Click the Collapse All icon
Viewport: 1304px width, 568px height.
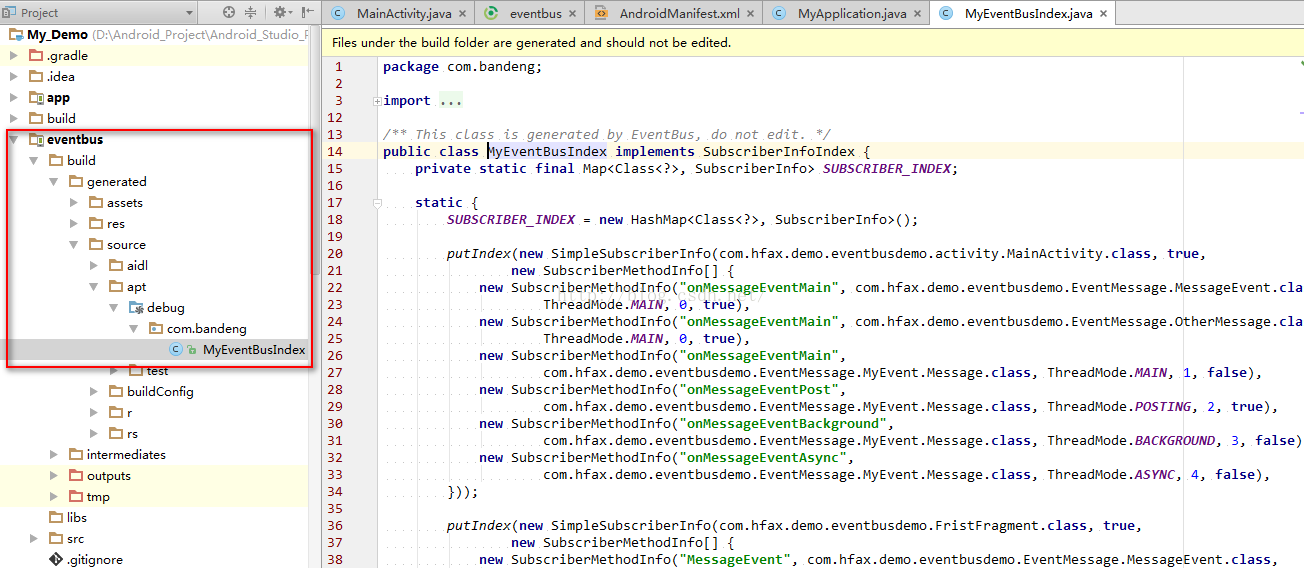tap(250, 13)
